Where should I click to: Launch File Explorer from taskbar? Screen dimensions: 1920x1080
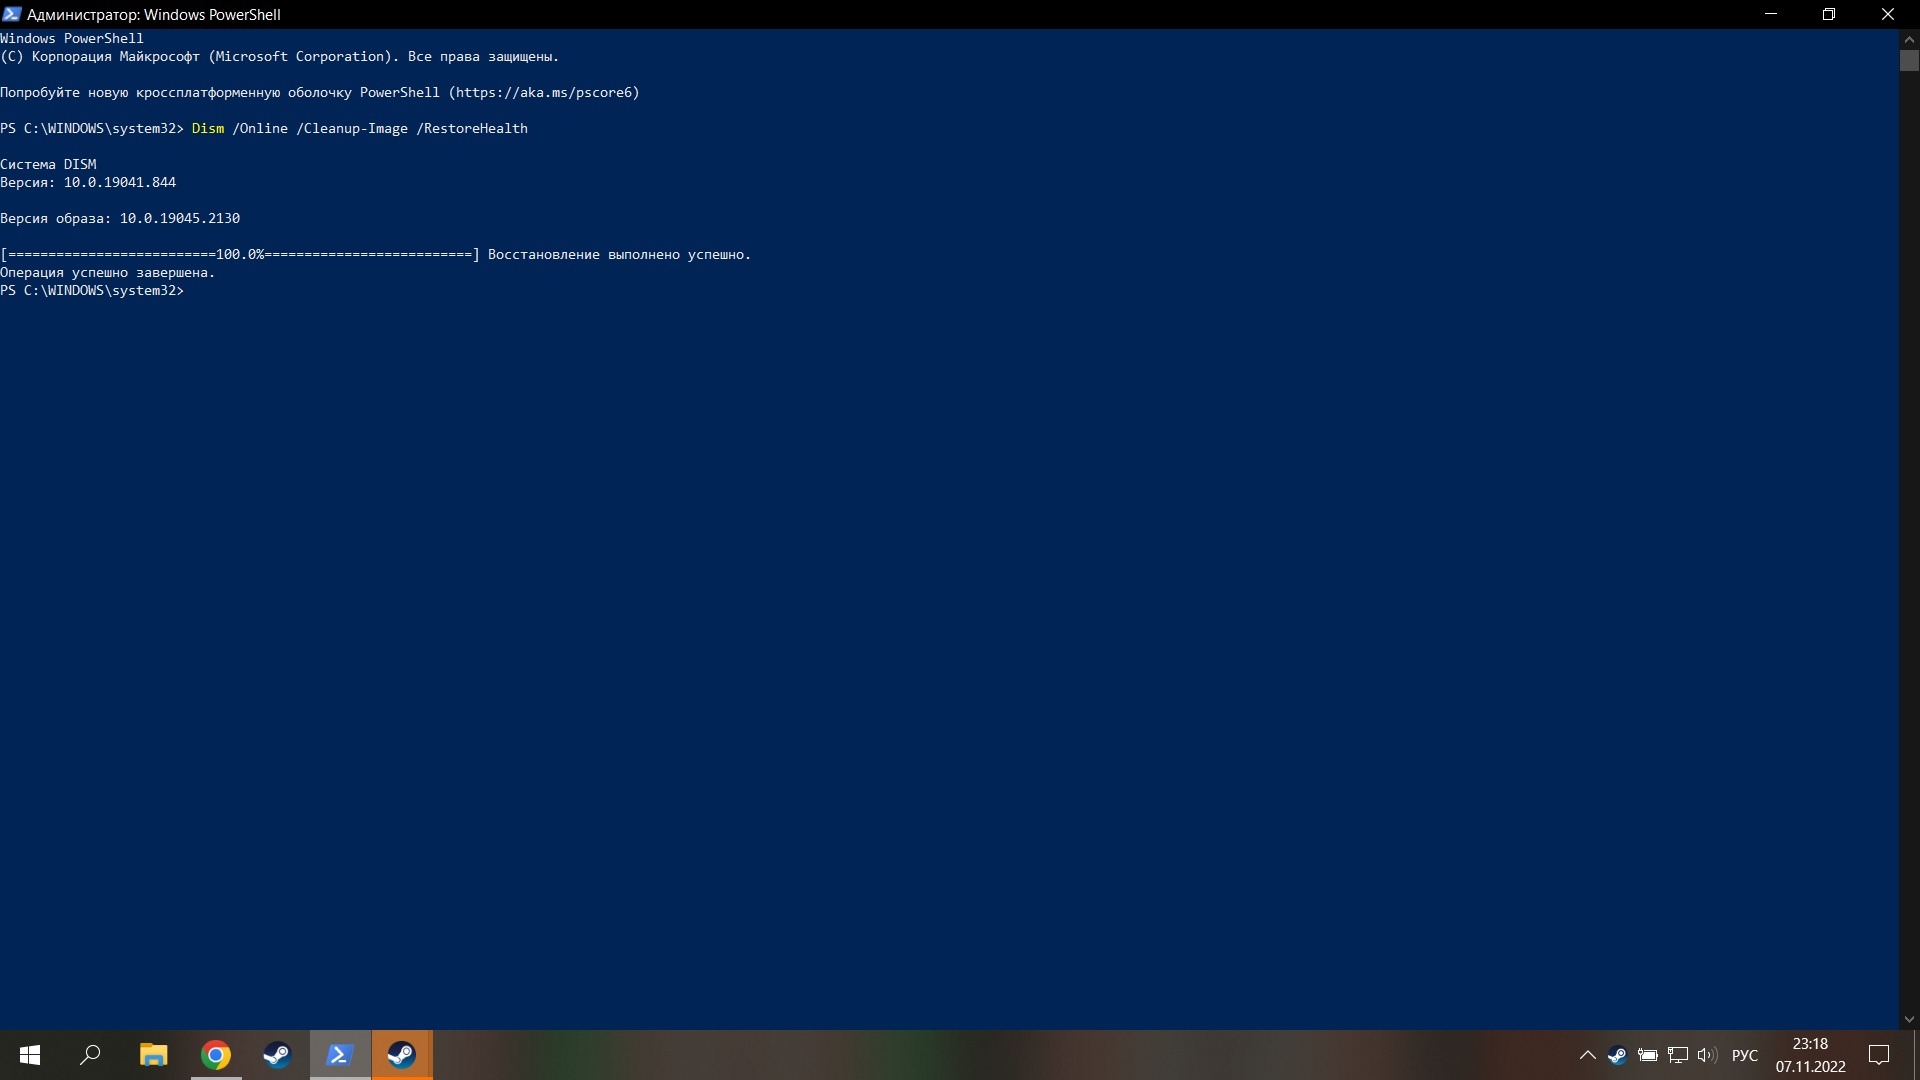(153, 1055)
